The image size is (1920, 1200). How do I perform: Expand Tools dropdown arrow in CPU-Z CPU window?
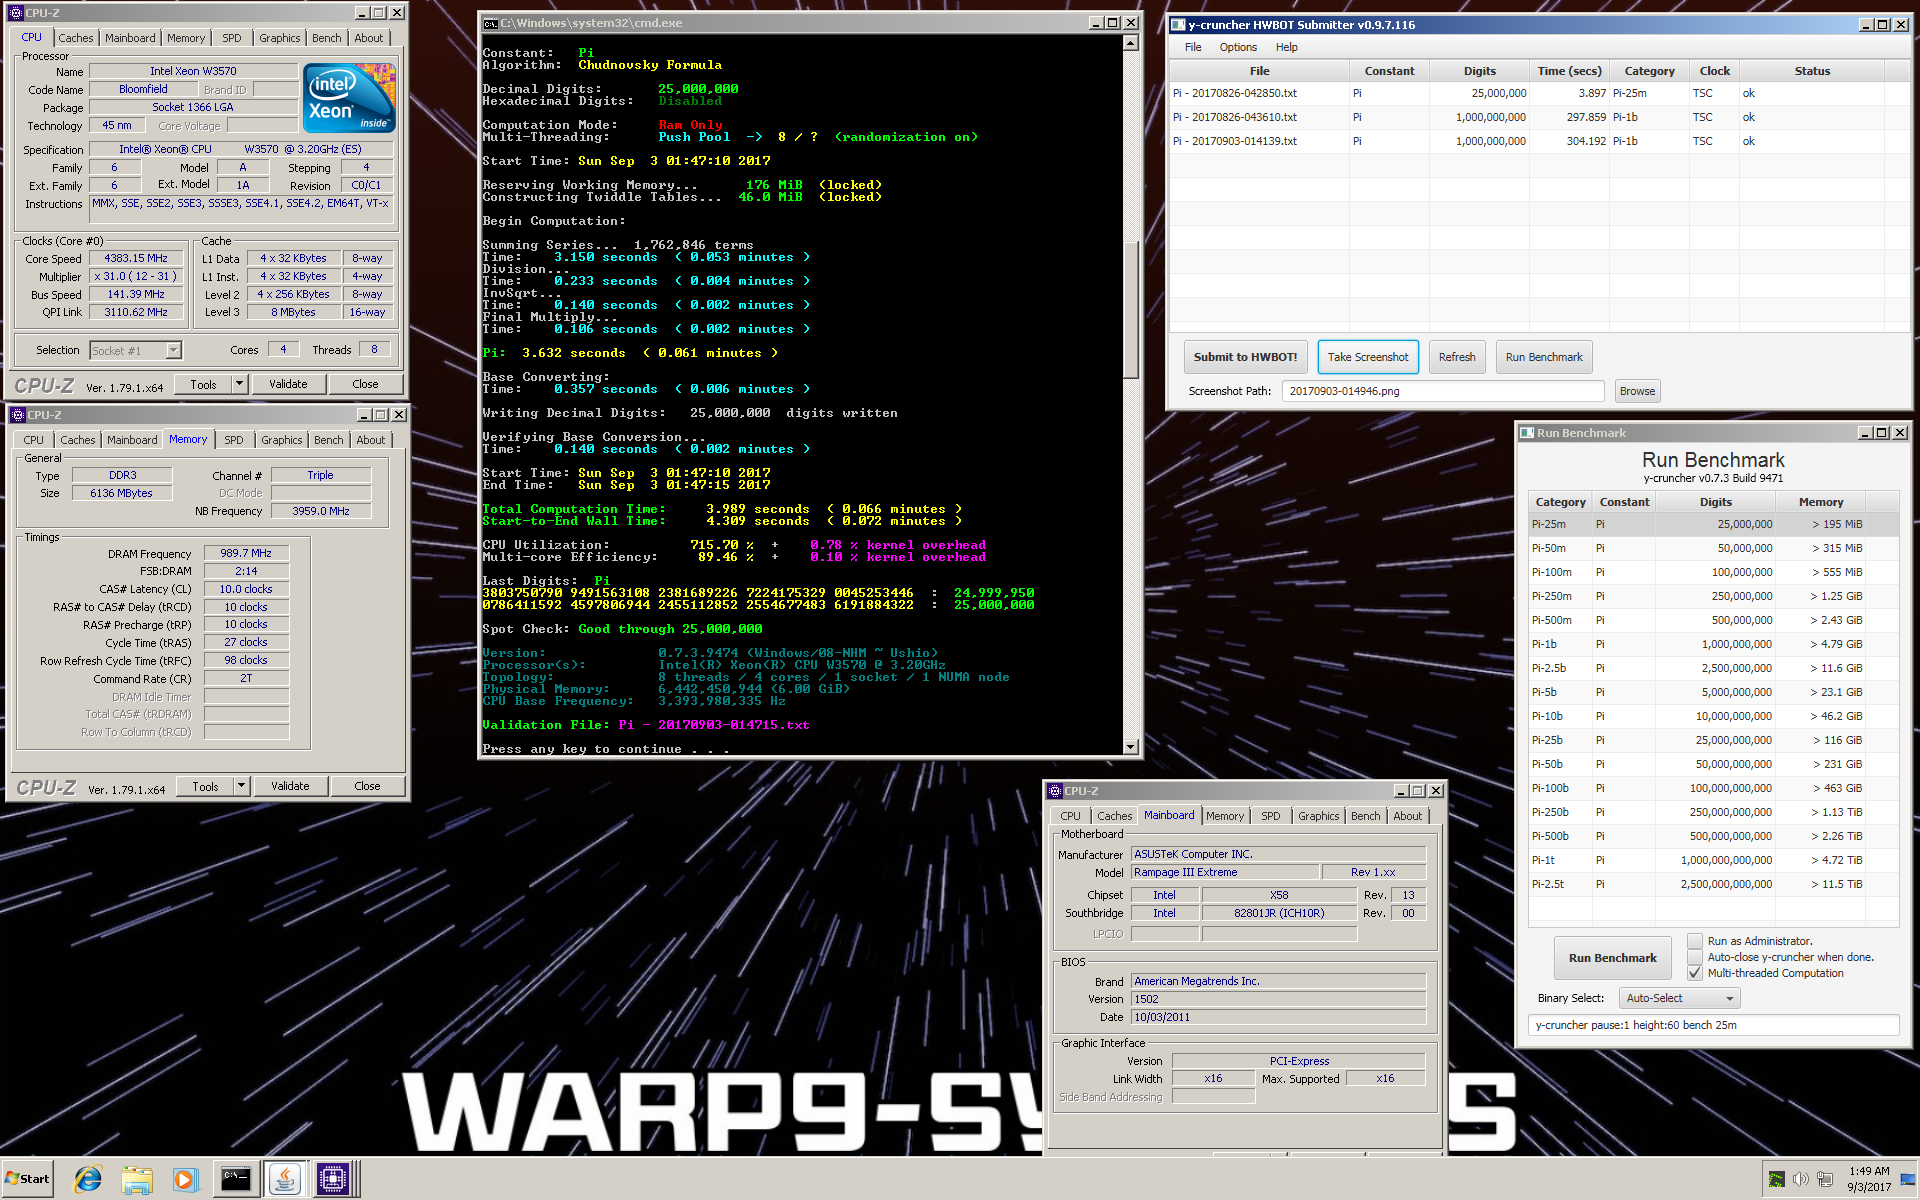(239, 384)
